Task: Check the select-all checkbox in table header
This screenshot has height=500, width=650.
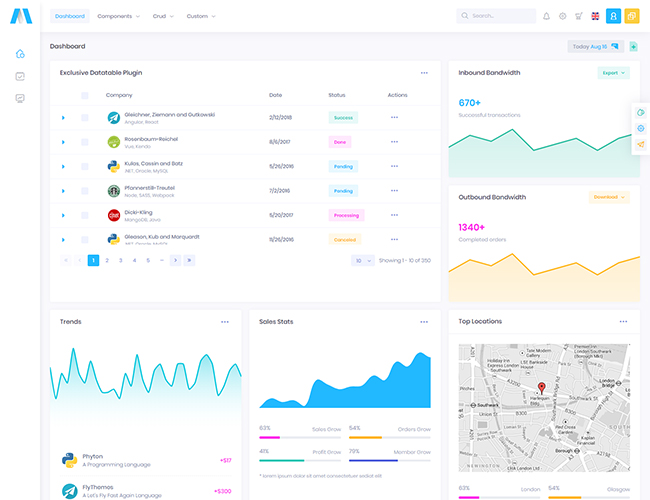Action: [x=85, y=95]
